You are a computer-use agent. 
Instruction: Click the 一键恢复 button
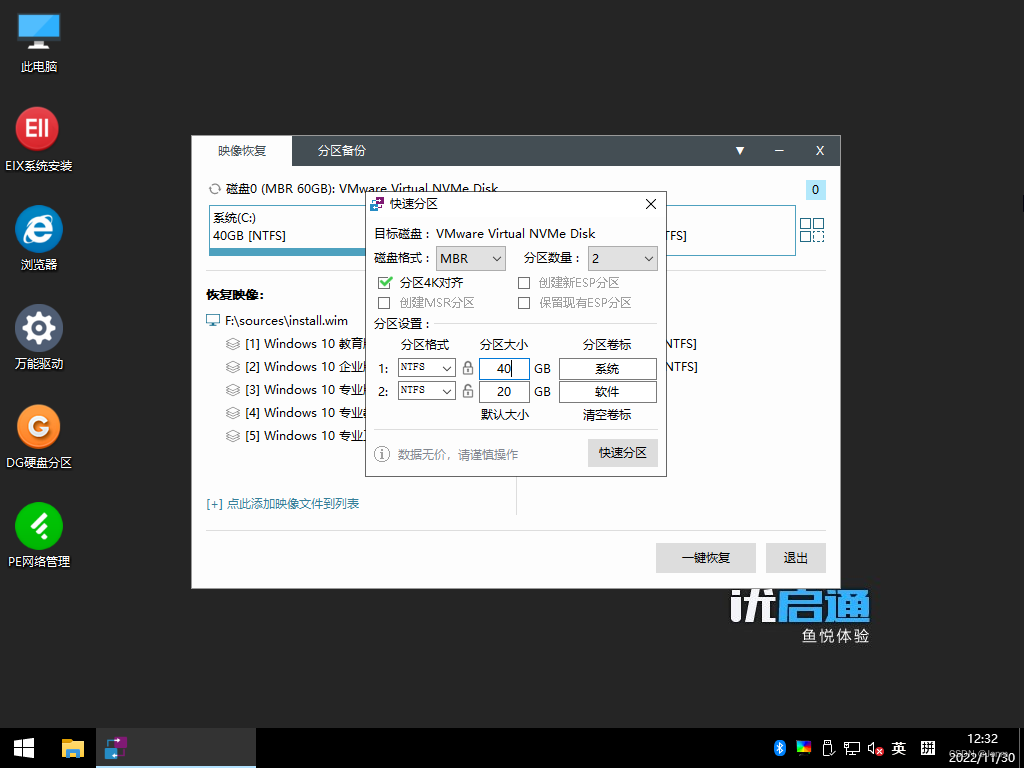point(705,558)
